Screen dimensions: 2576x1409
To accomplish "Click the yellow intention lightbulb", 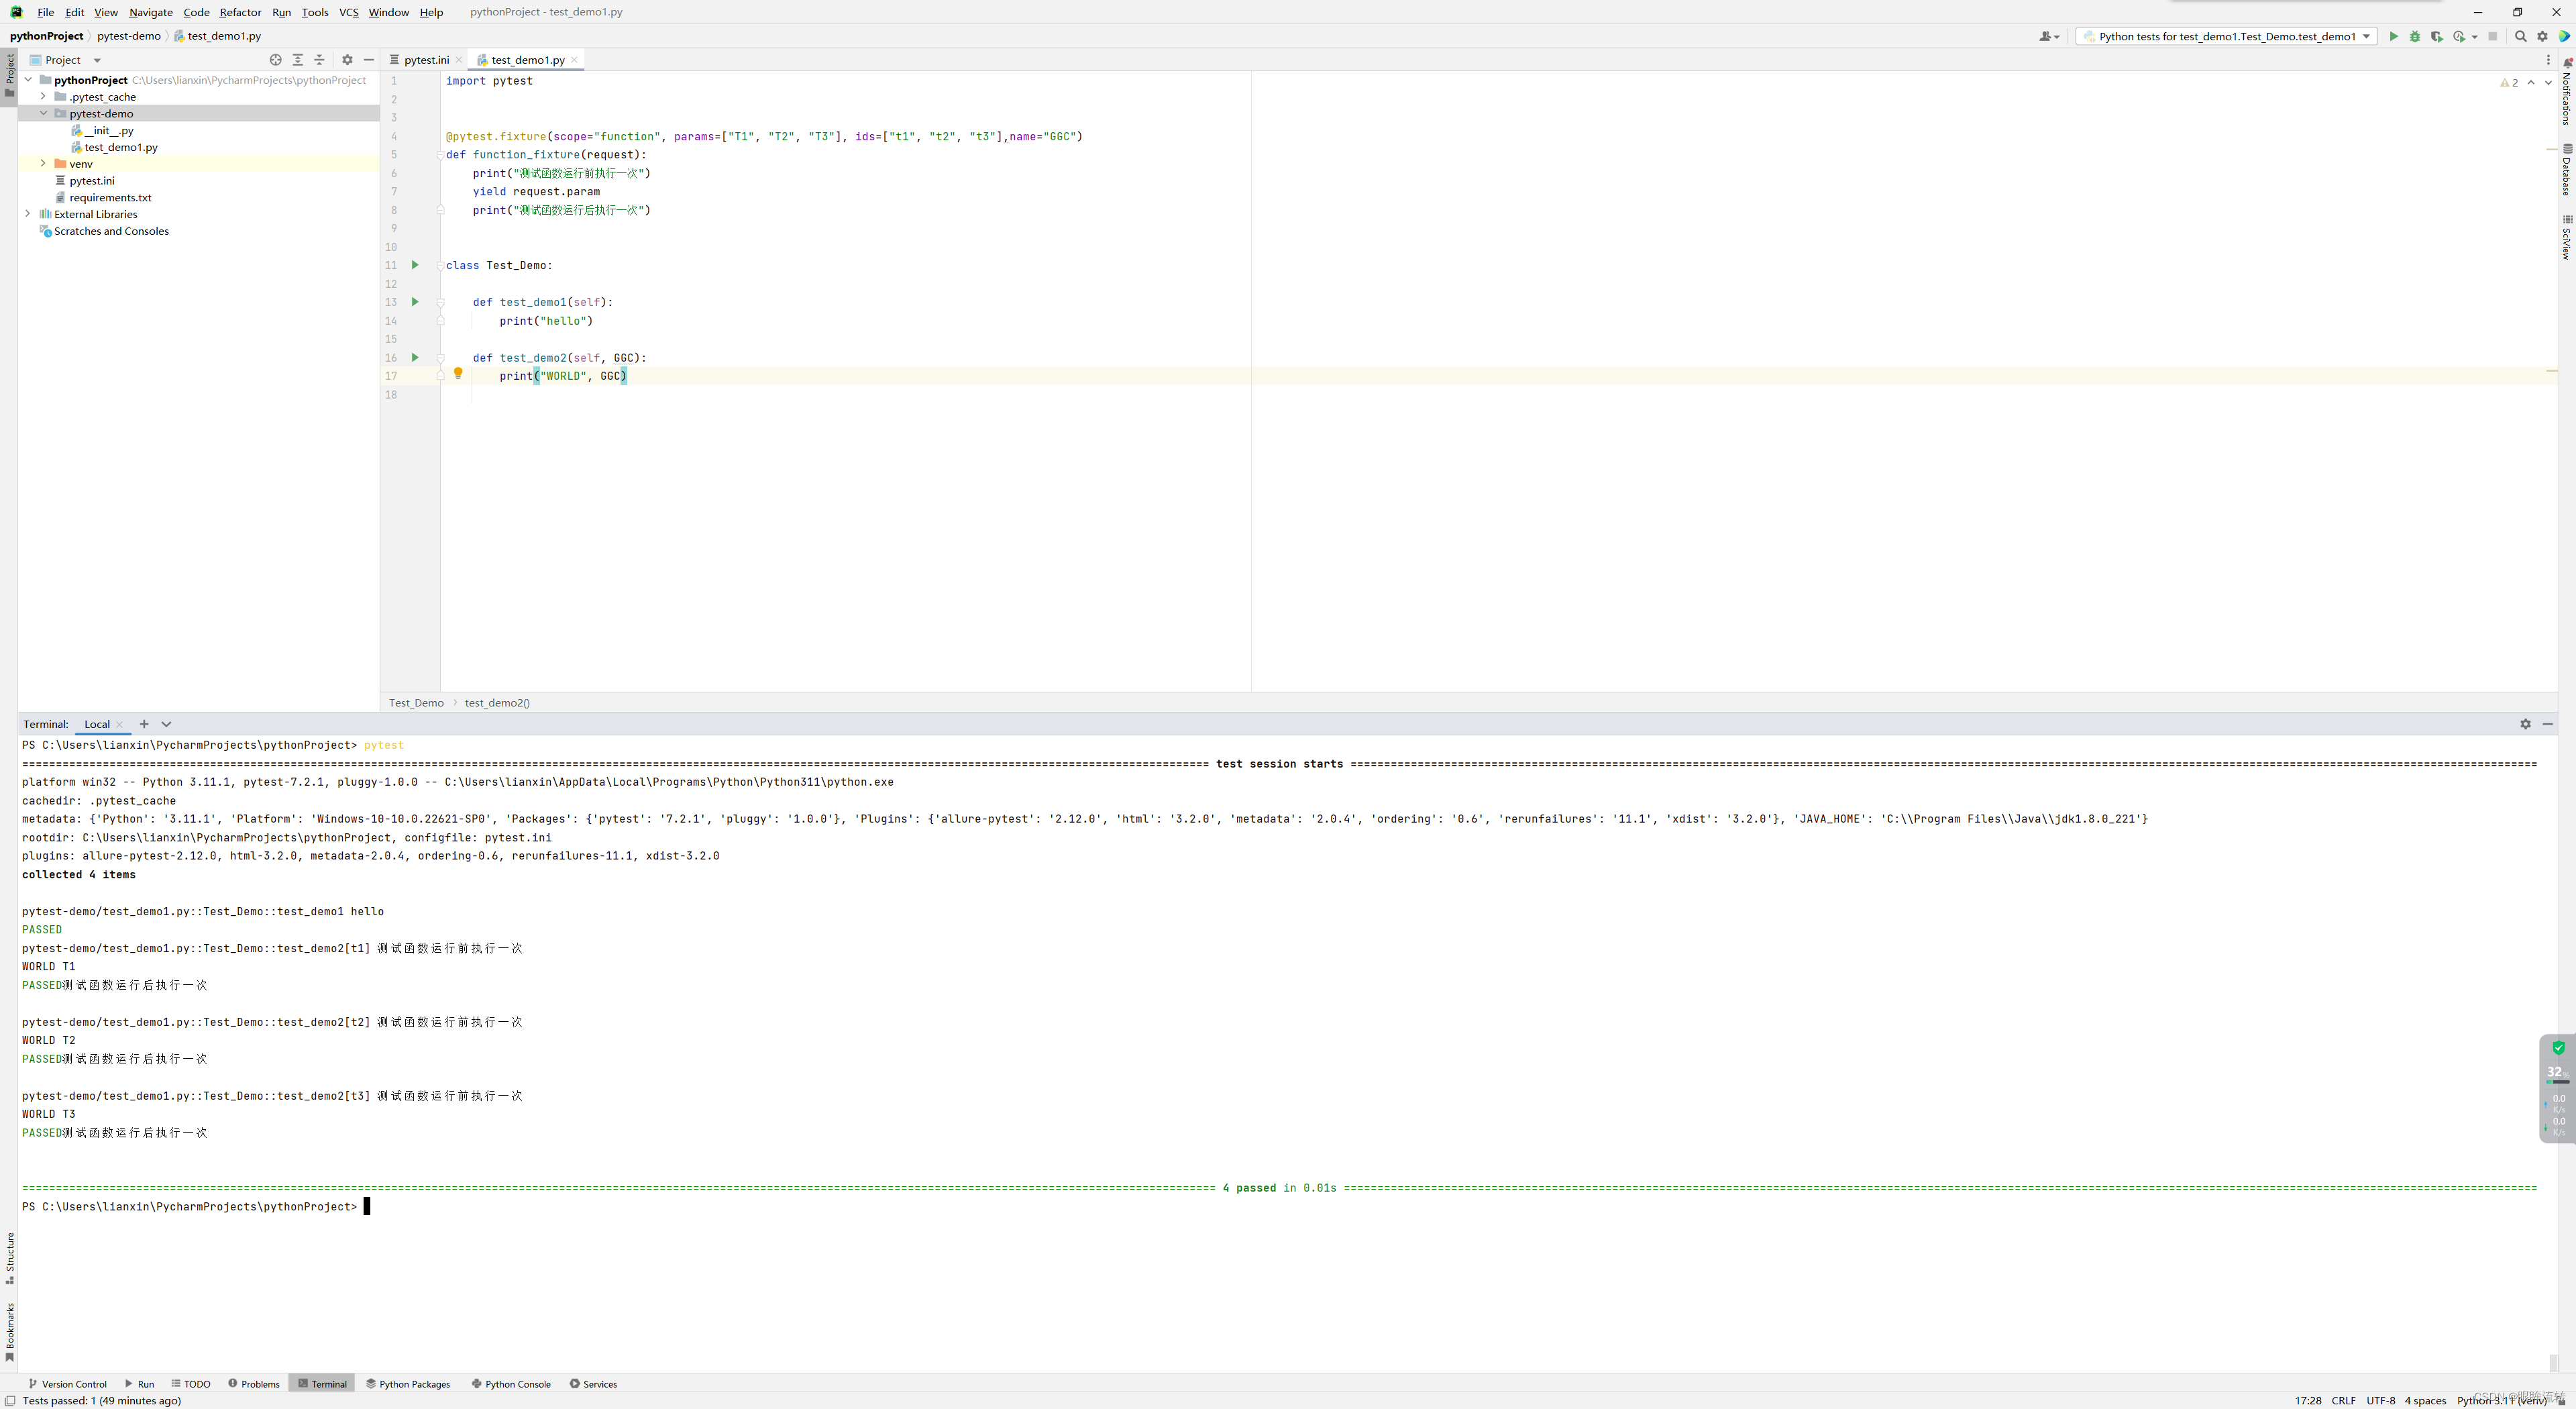I will 458,373.
